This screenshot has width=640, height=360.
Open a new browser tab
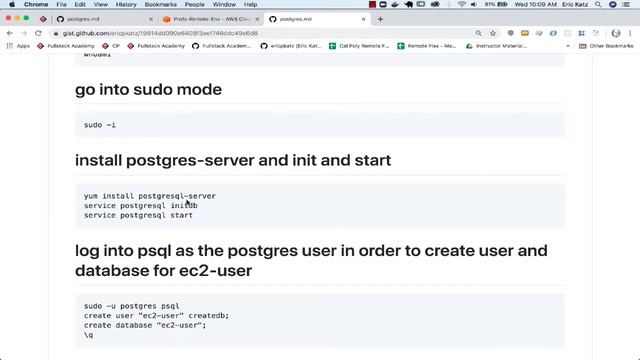click(380, 19)
